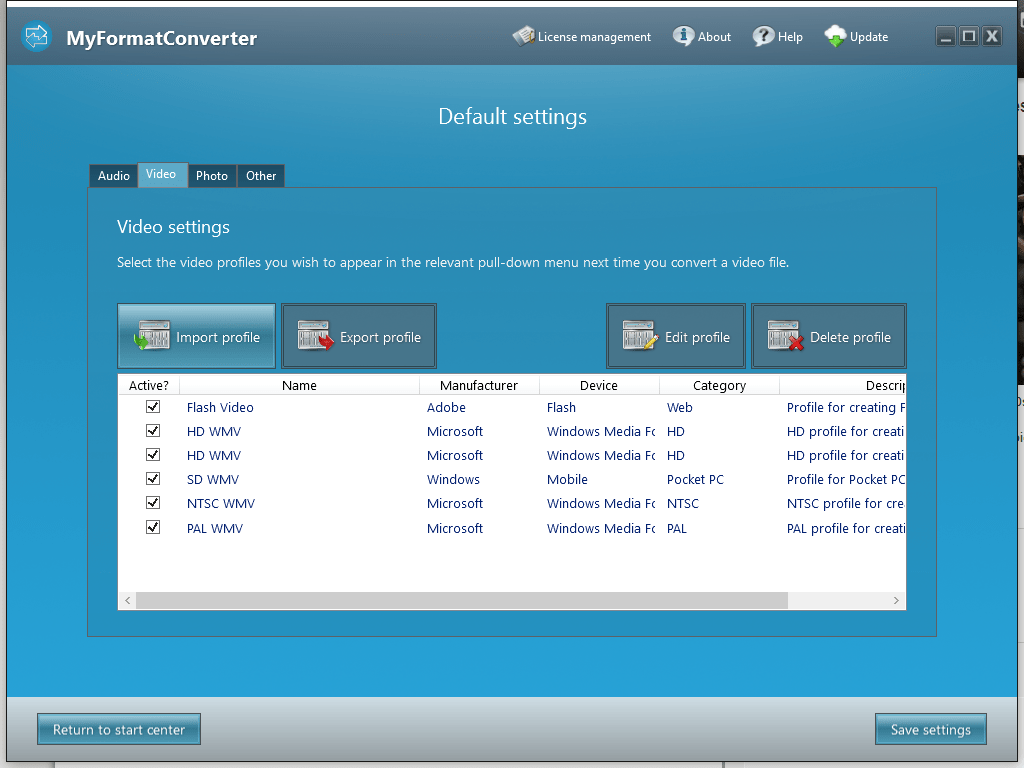1024x768 pixels.
Task: Click the right arrow of the horizontal scrollbar
Action: point(897,600)
